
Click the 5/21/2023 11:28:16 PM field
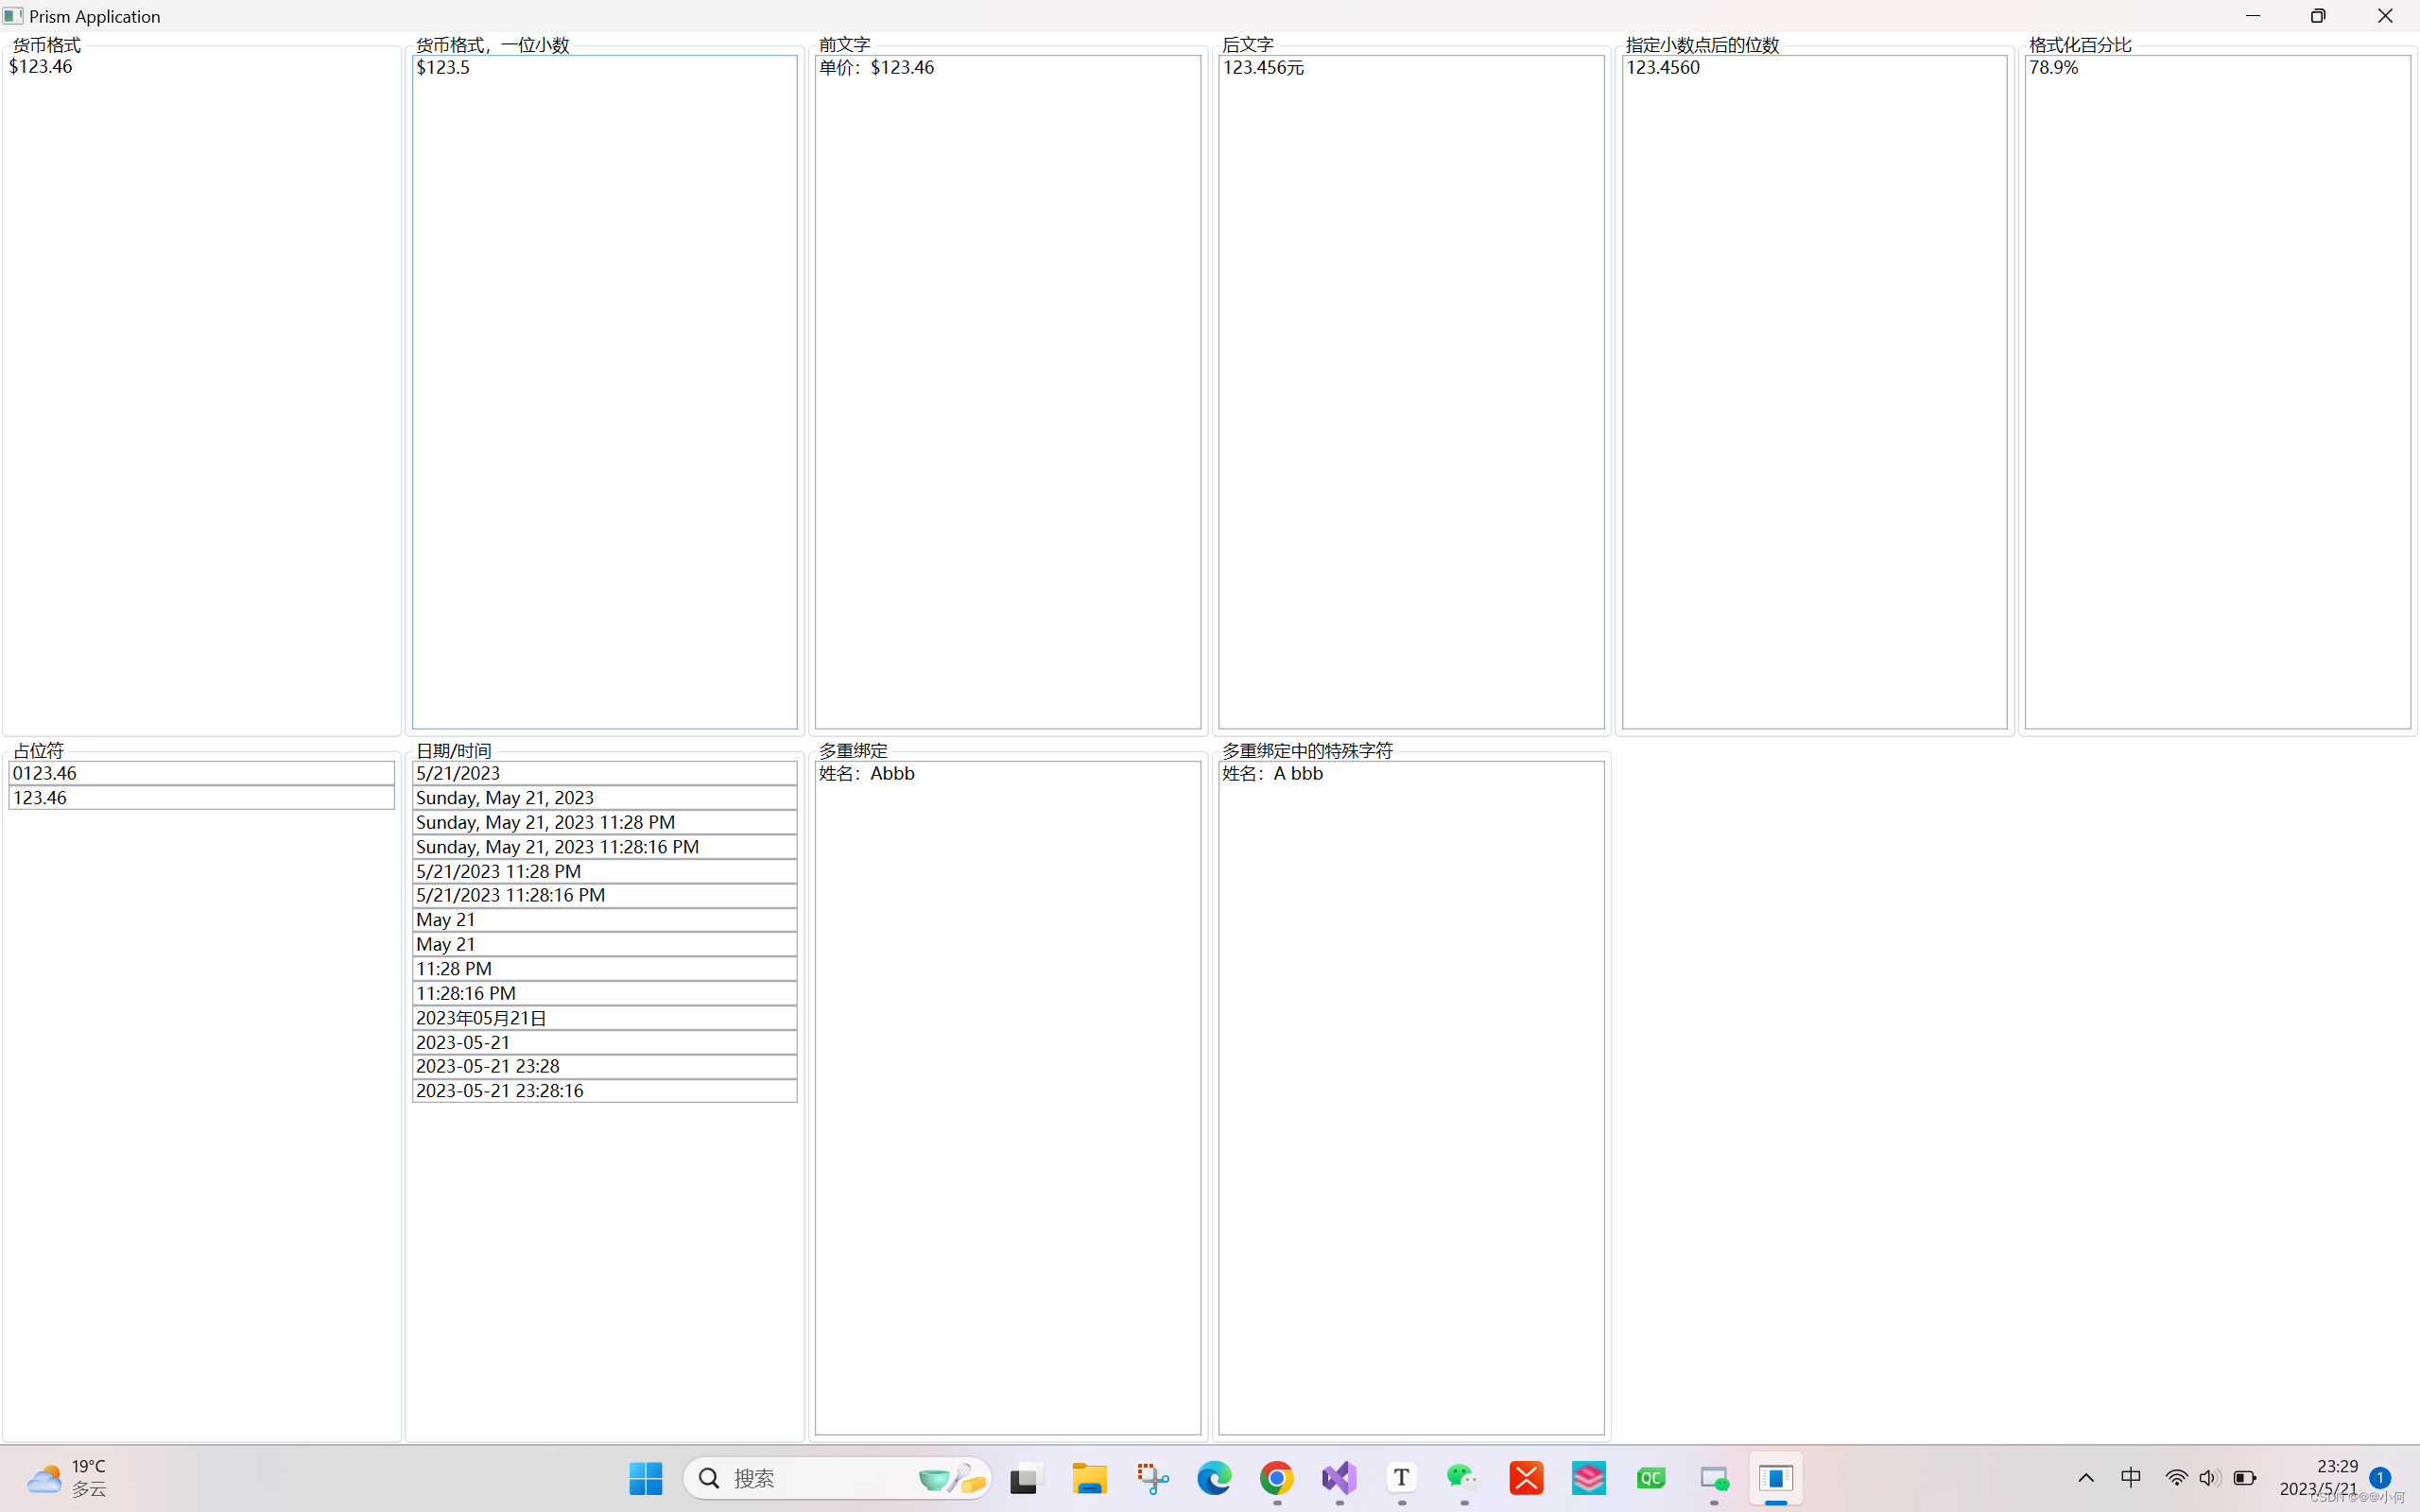(x=605, y=895)
